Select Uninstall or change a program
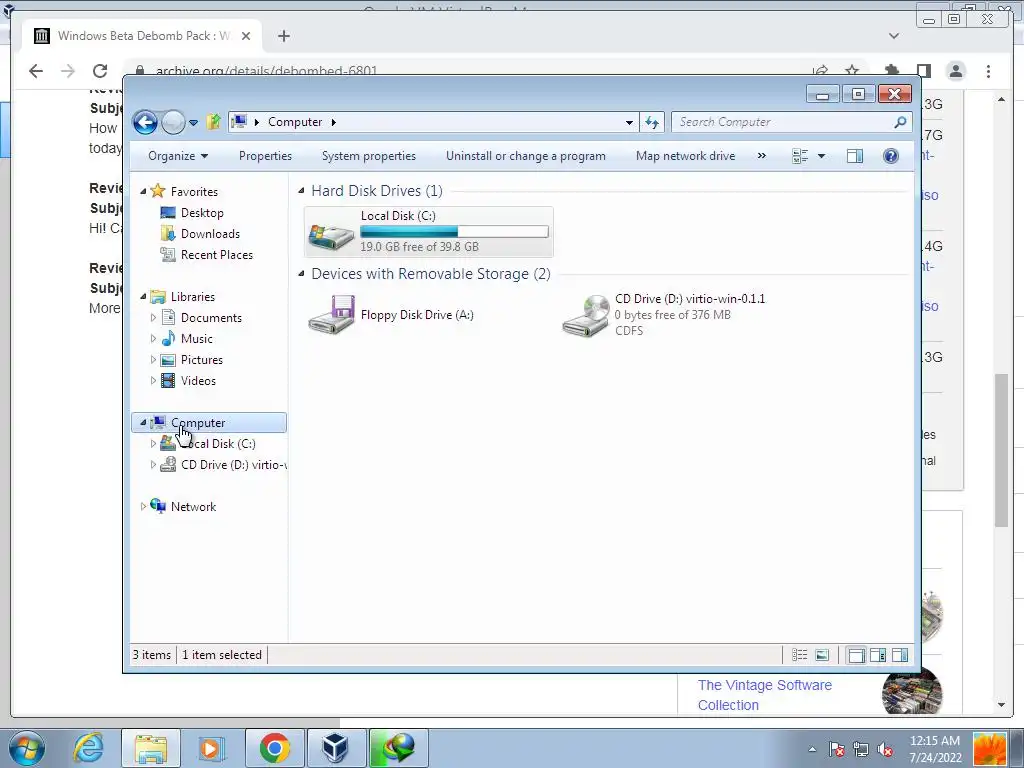The image size is (1024, 768). pyautogui.click(x=526, y=156)
